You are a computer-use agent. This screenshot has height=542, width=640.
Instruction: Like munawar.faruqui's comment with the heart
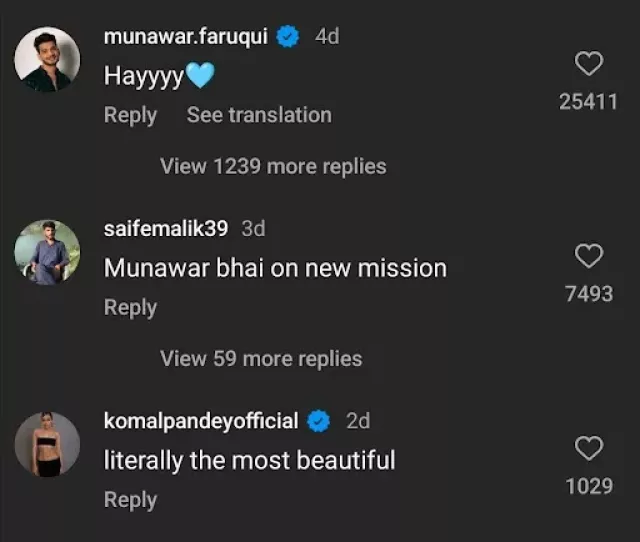pos(589,65)
